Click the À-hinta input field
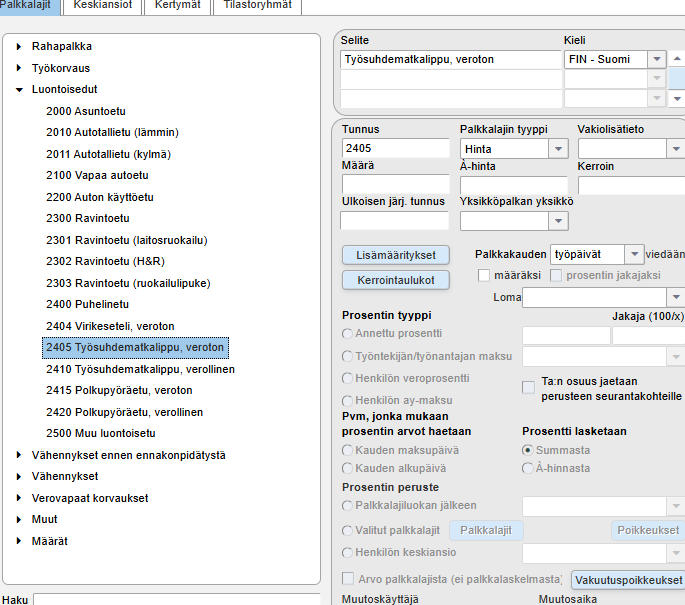Viewport: 685px width, 605px height. [514, 185]
